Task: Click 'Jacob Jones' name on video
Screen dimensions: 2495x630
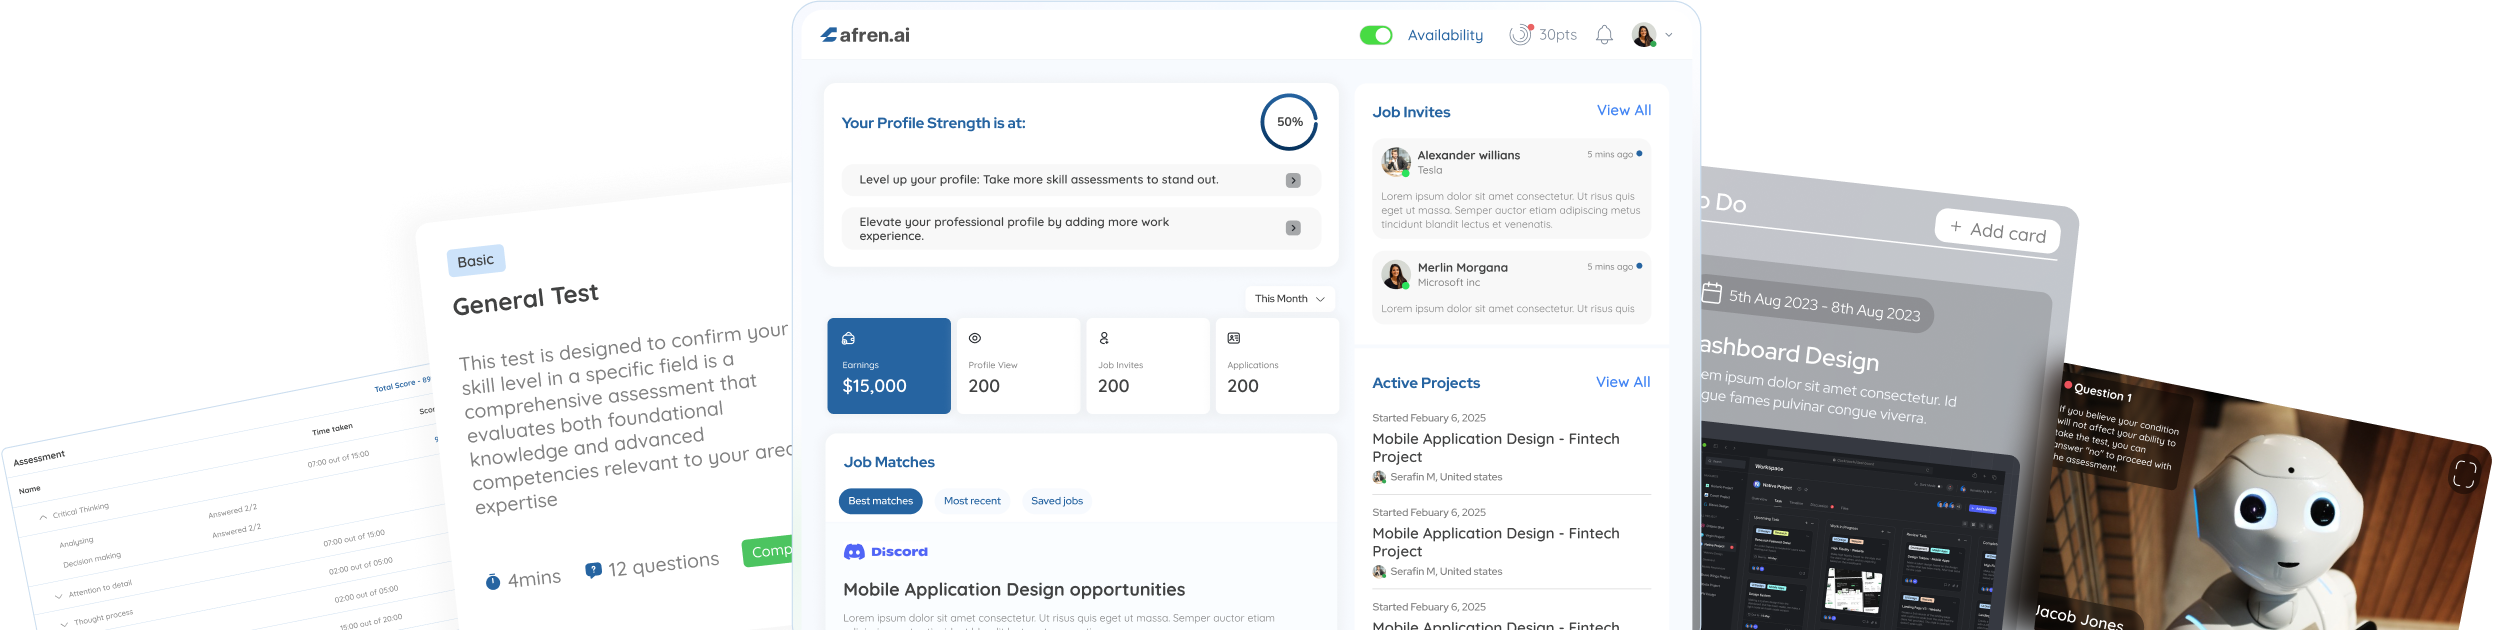Action: [2078, 617]
